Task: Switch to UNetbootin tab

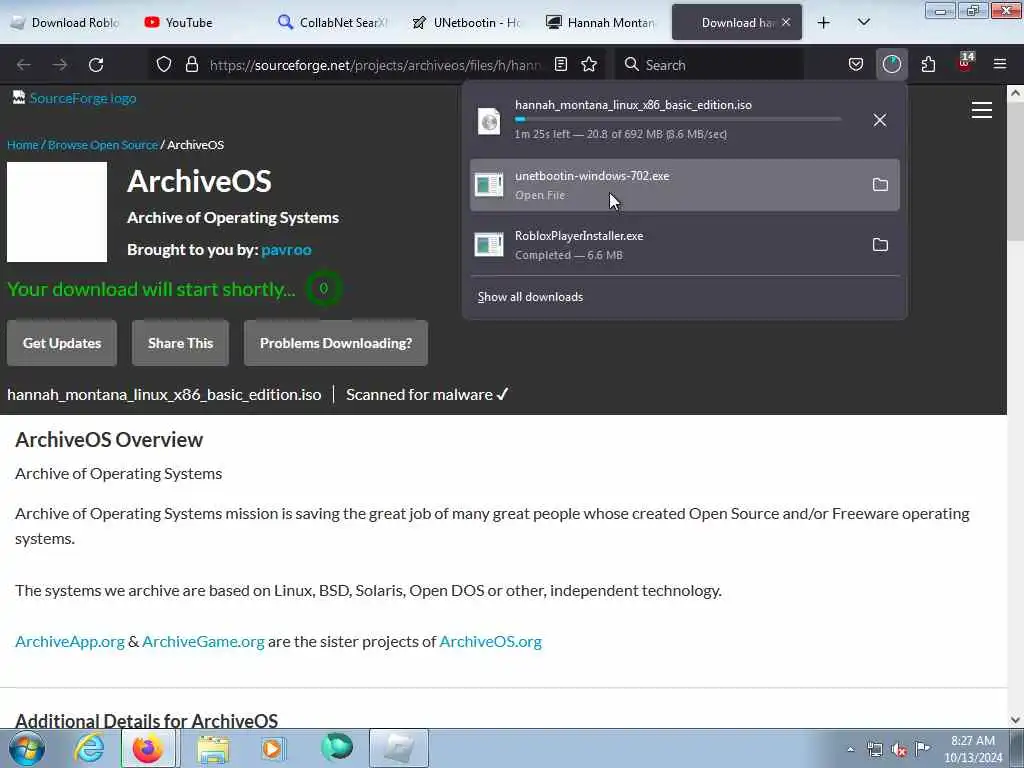Action: [467, 23]
